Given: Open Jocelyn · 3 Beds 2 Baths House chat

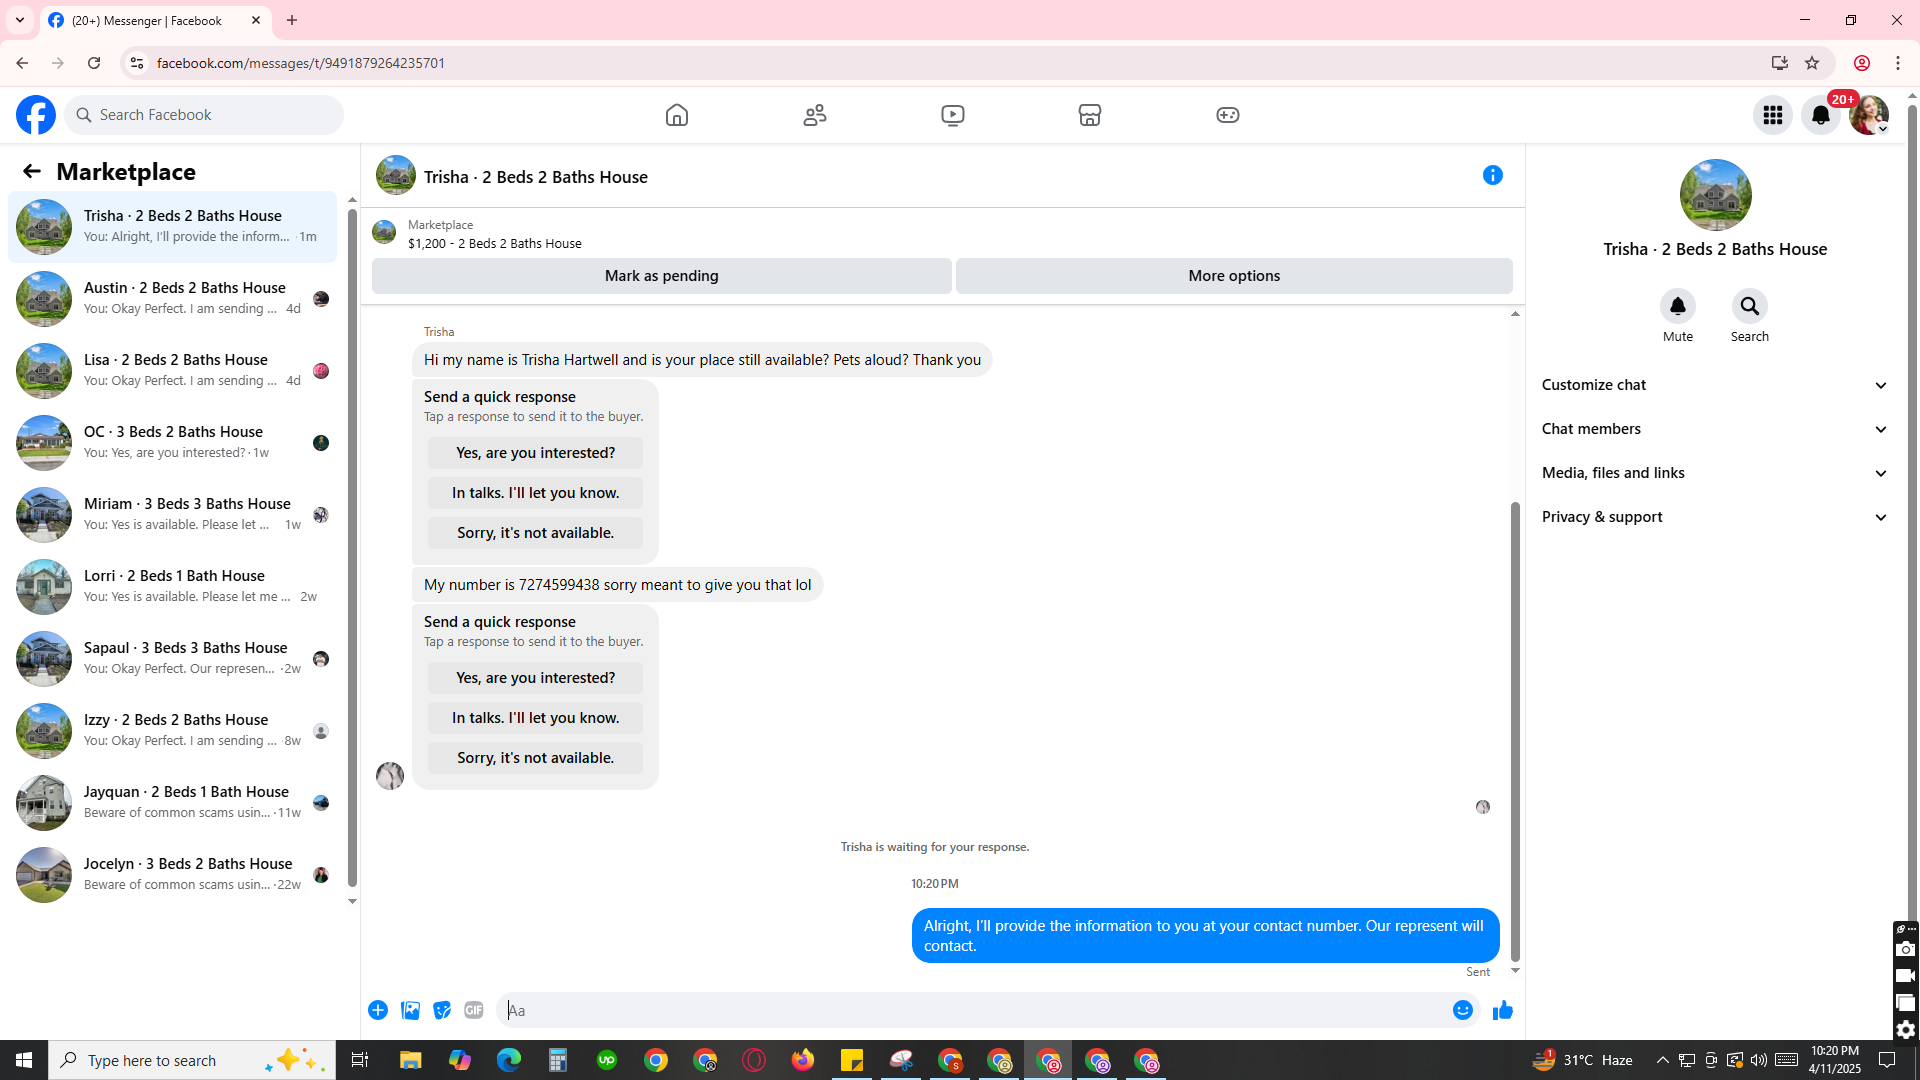Looking at the screenshot, I should tap(172, 875).
